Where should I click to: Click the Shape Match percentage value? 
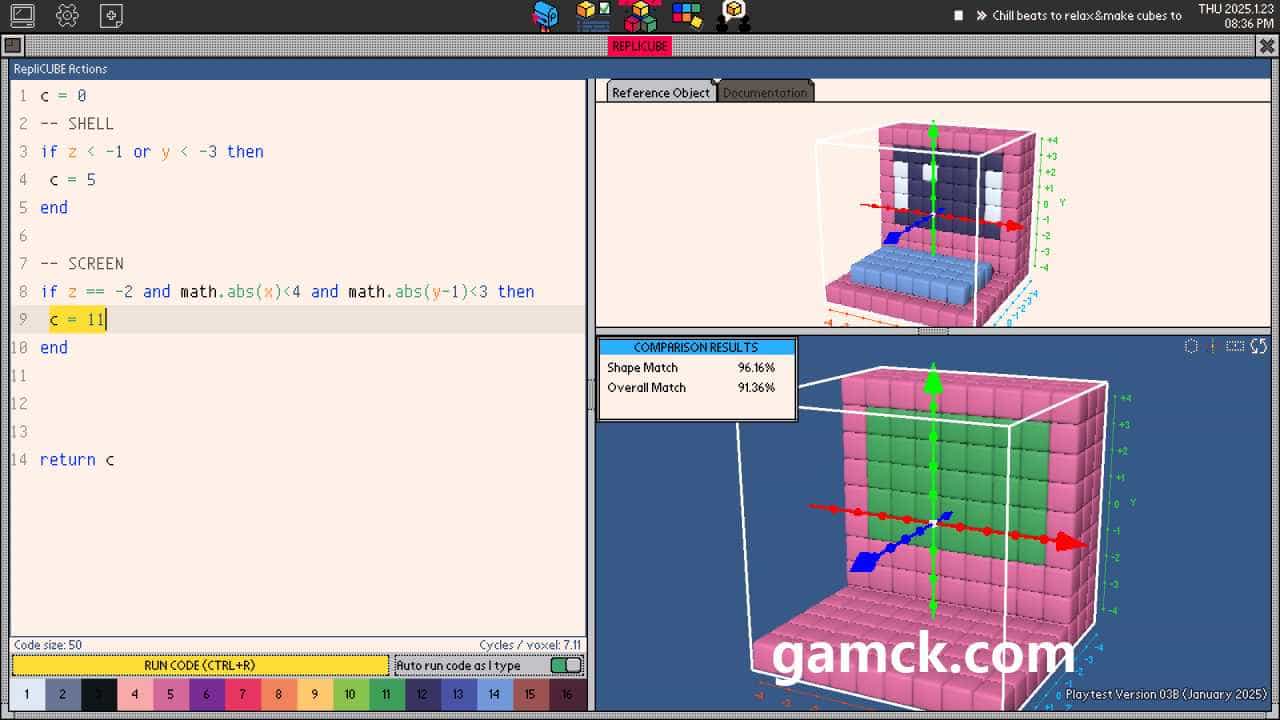point(756,367)
